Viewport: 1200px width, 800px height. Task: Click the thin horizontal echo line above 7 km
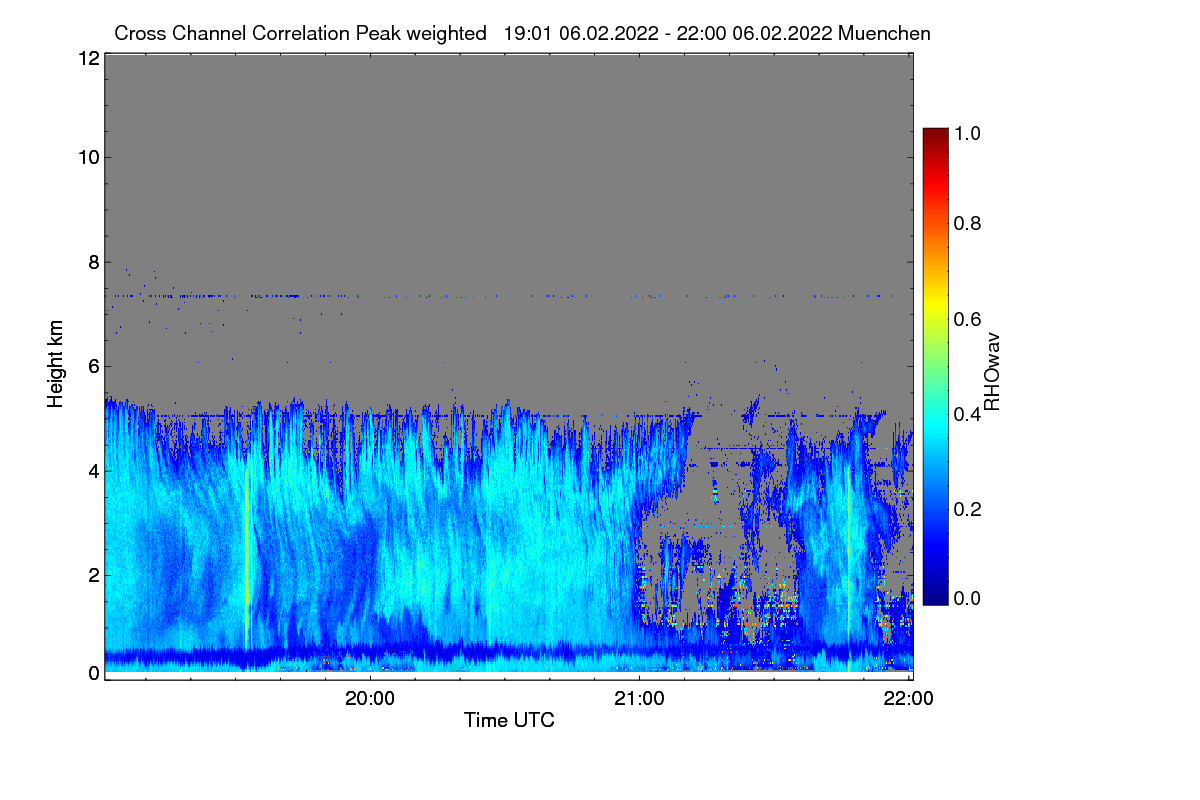(x=500, y=296)
